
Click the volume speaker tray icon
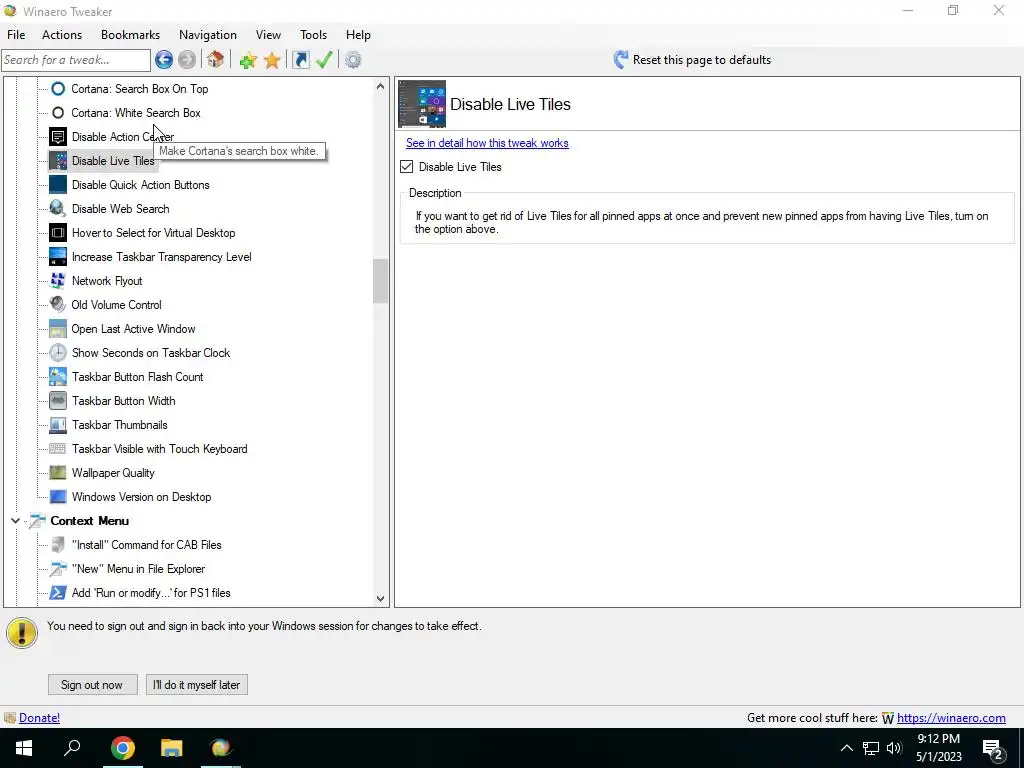(x=895, y=748)
